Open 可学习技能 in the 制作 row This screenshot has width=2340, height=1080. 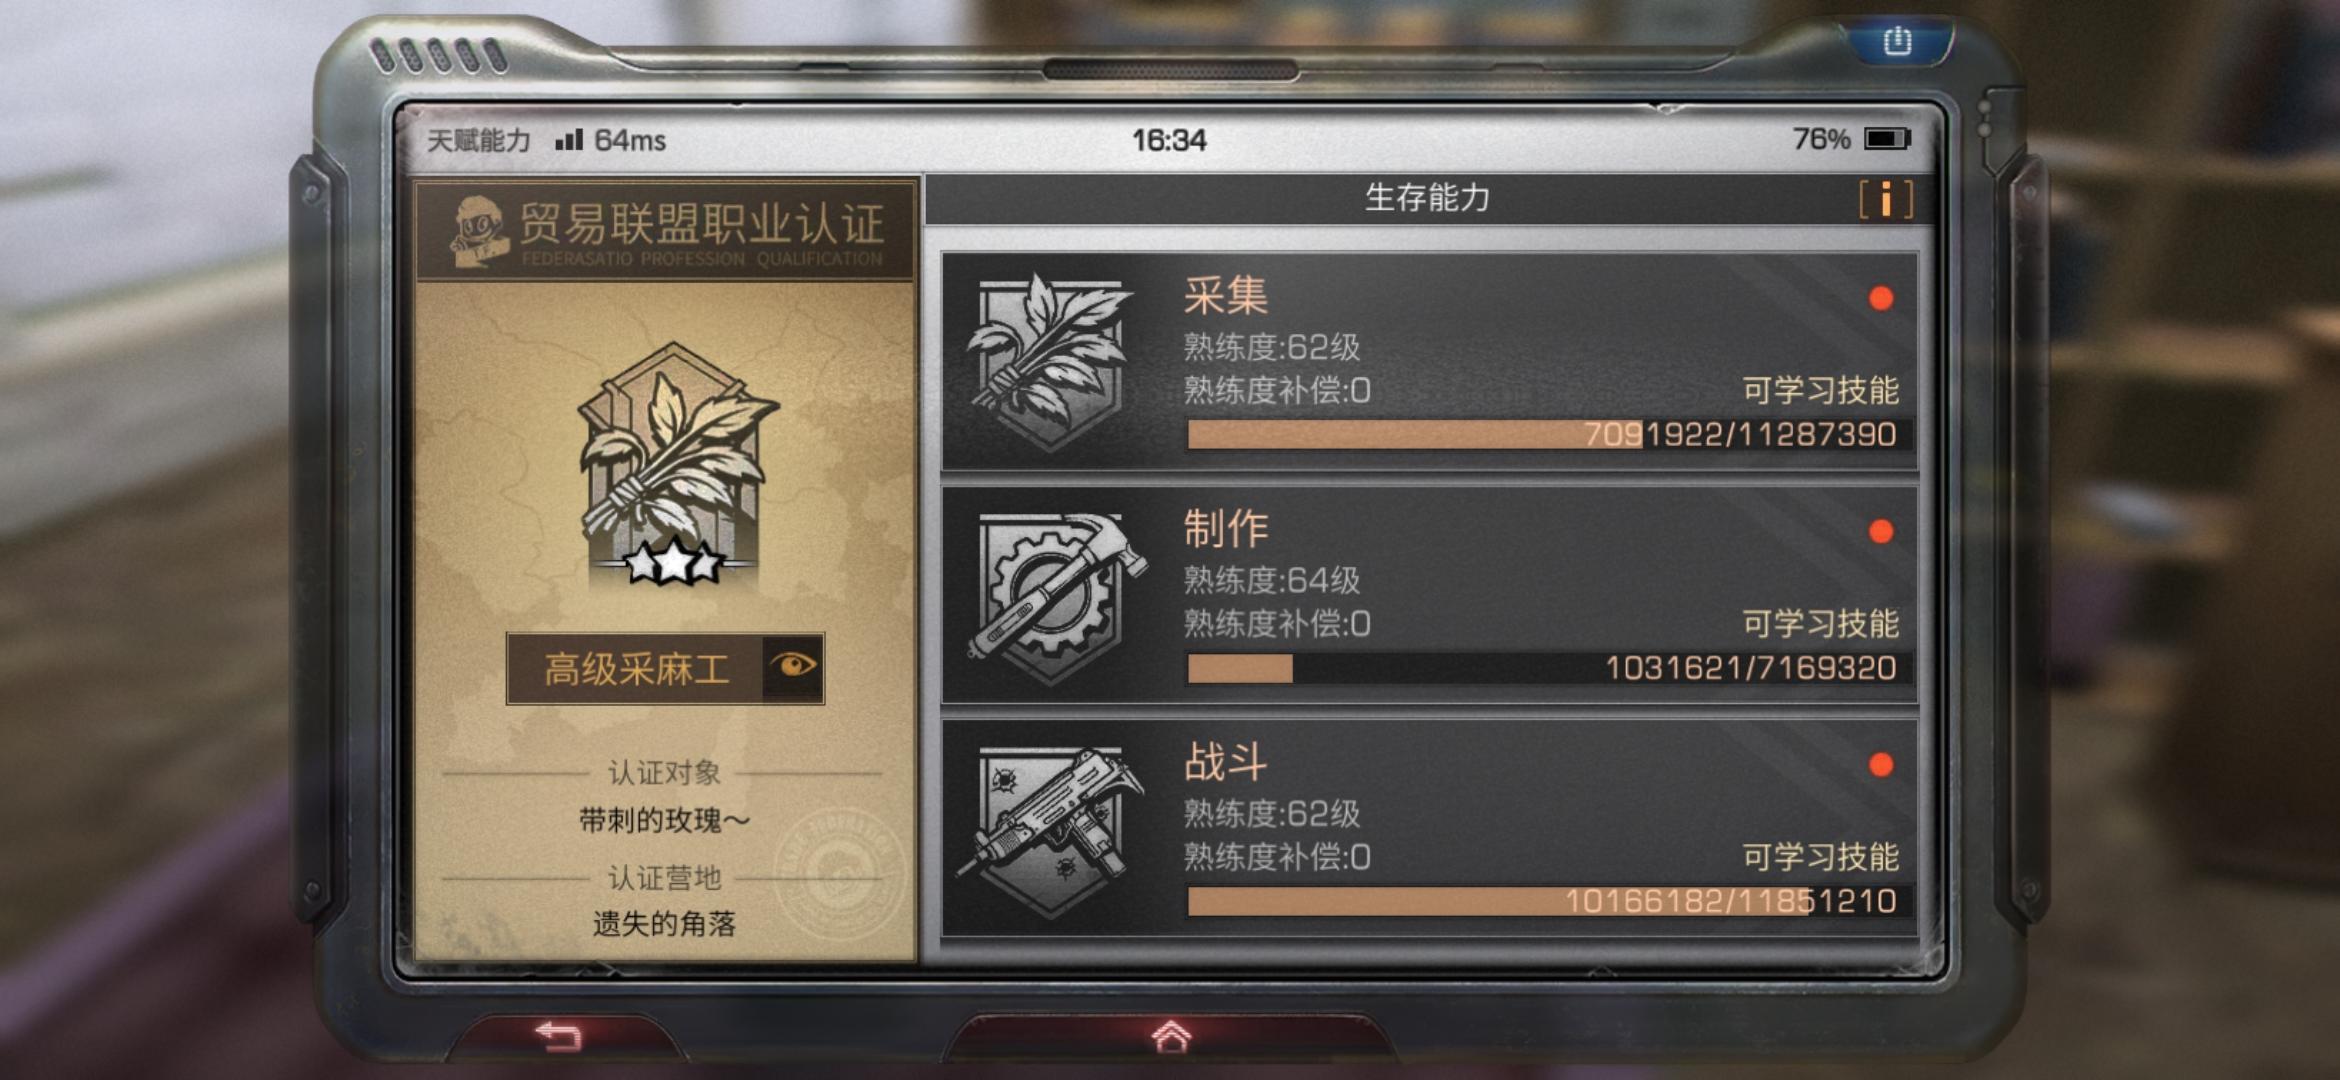point(1820,623)
